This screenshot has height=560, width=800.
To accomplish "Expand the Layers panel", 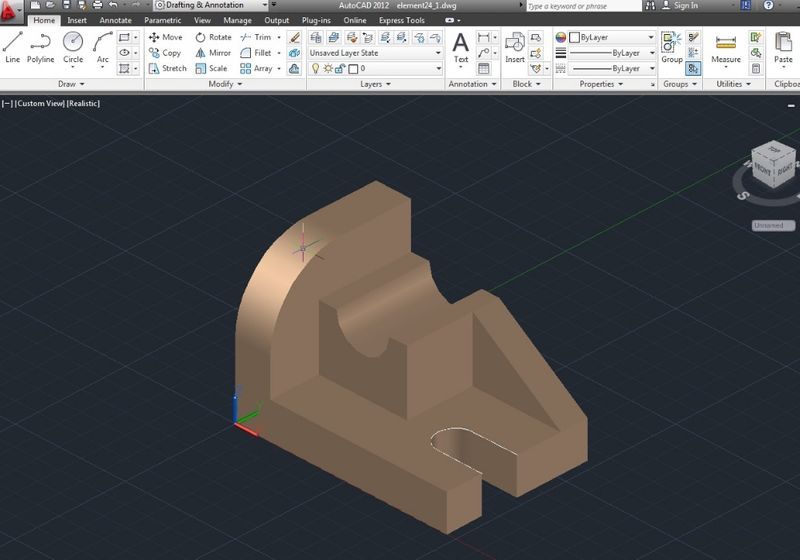I will pyautogui.click(x=375, y=84).
